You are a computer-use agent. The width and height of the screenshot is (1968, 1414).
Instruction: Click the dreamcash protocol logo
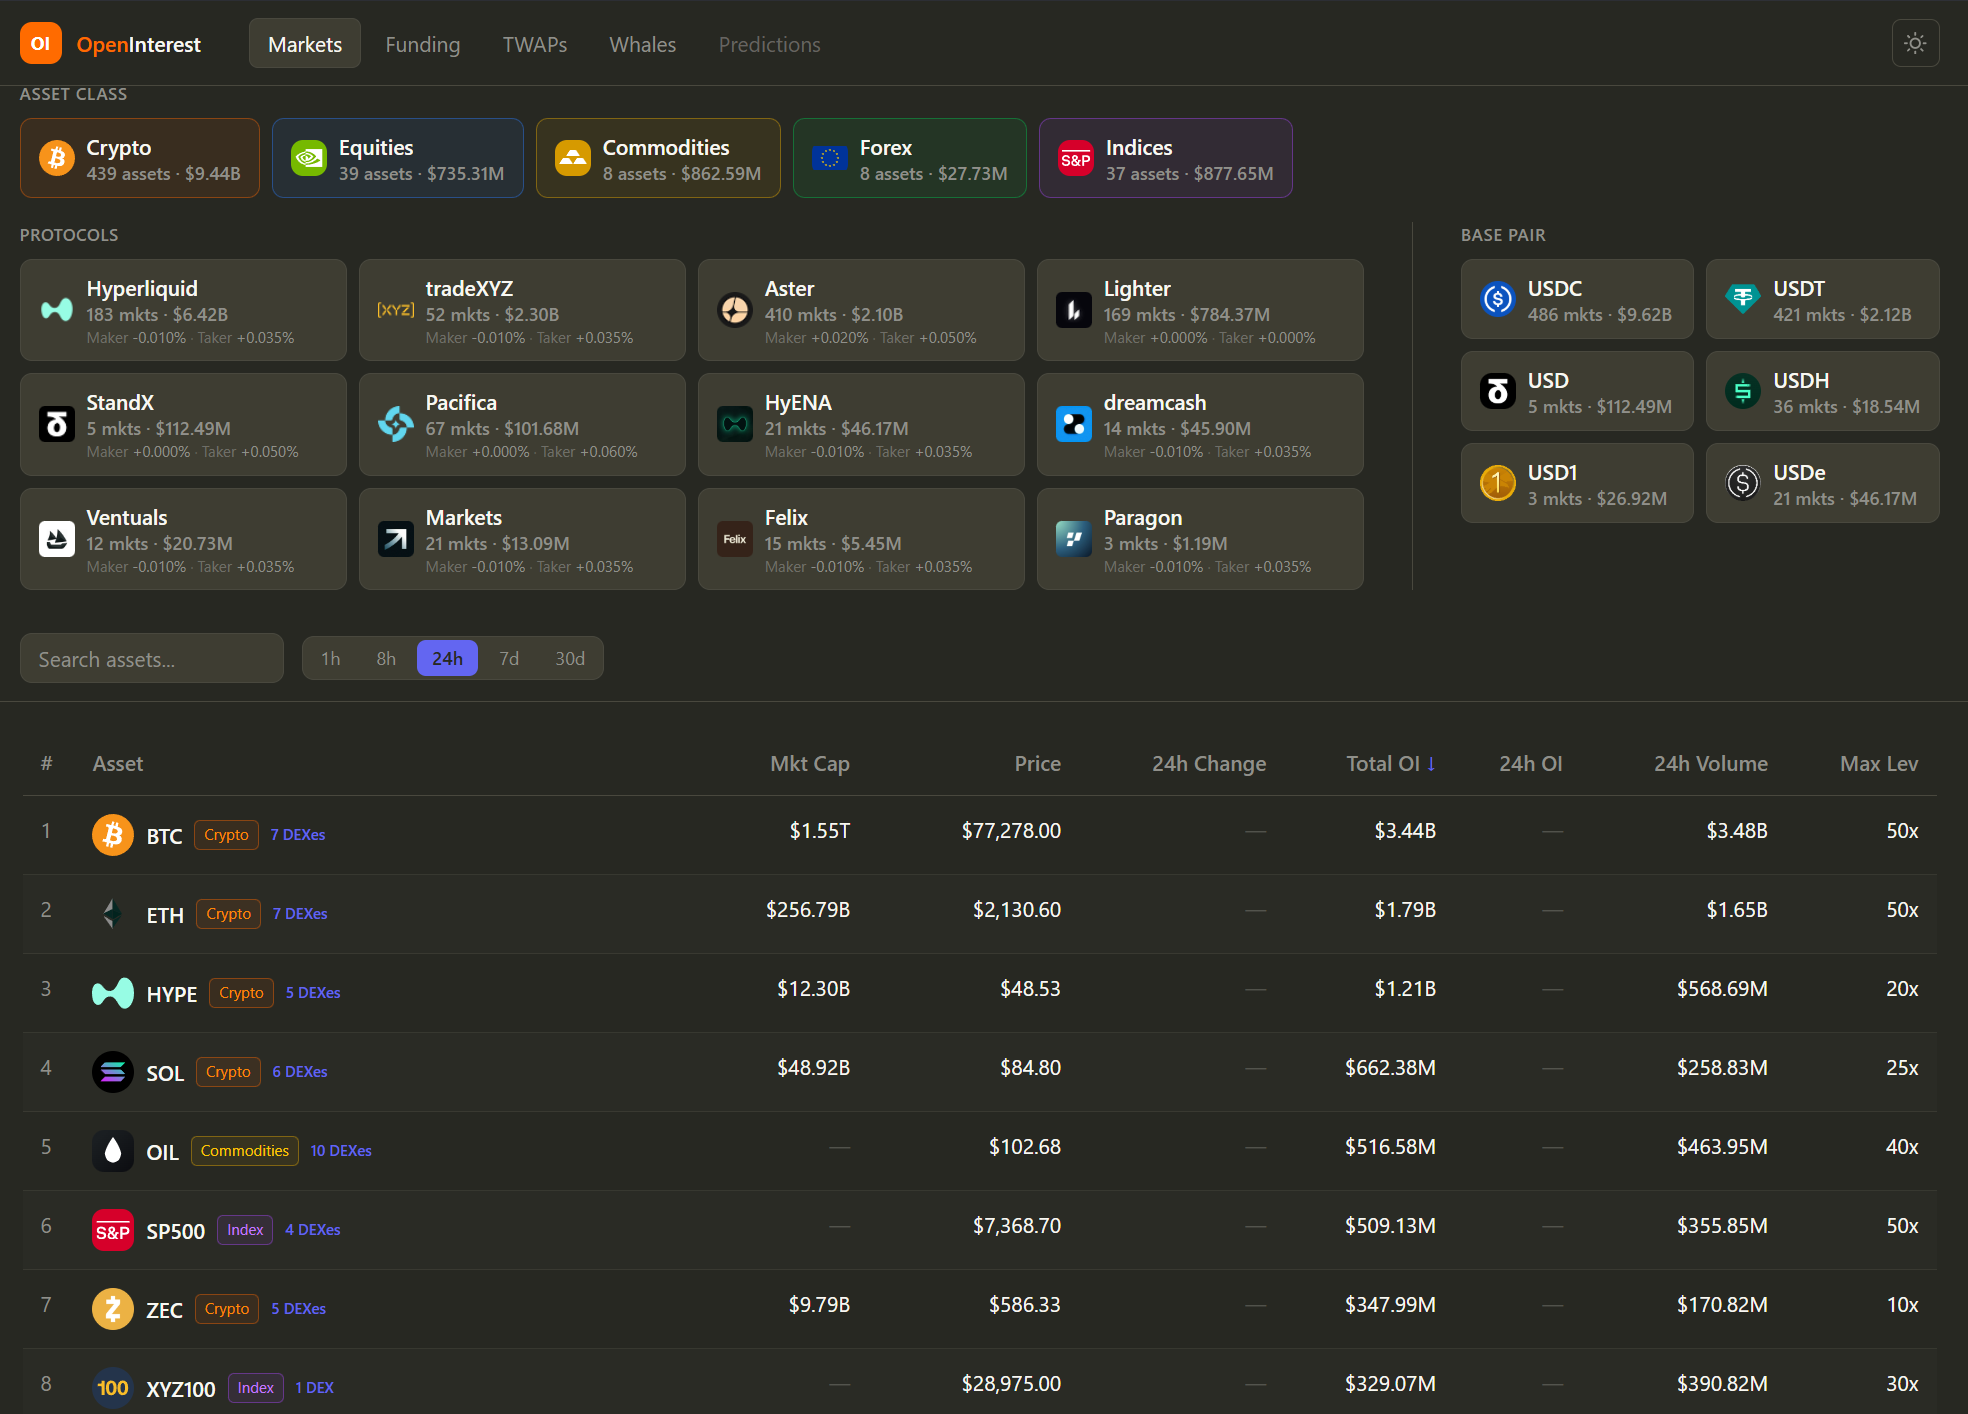(x=1074, y=424)
